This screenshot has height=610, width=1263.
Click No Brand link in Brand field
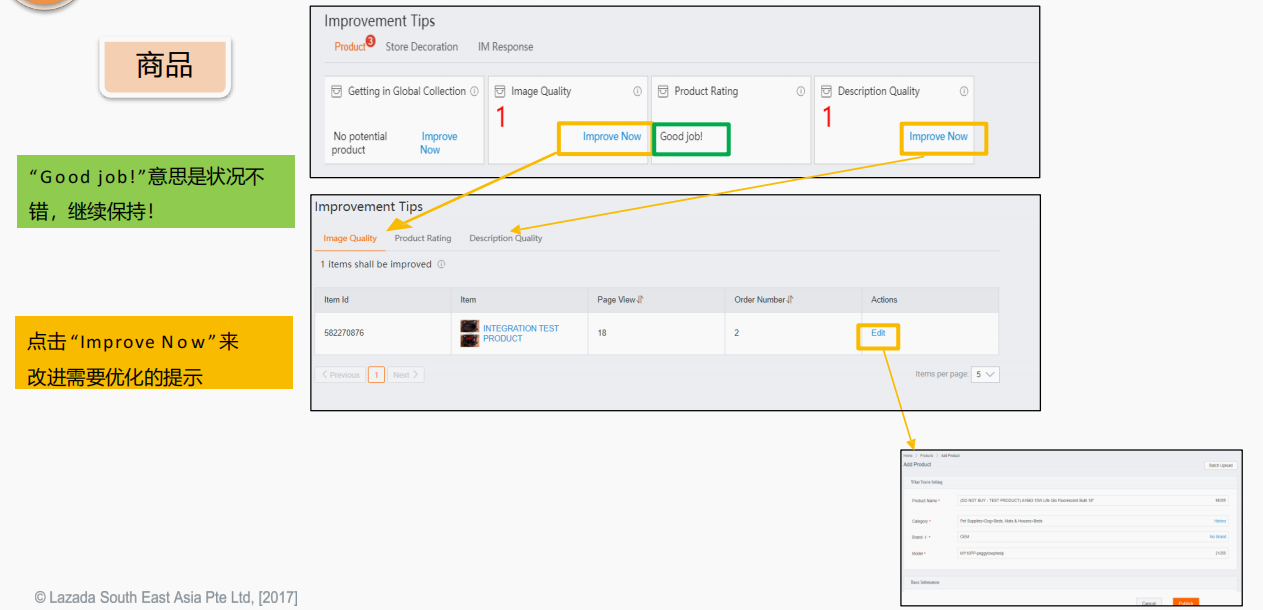tap(1218, 537)
